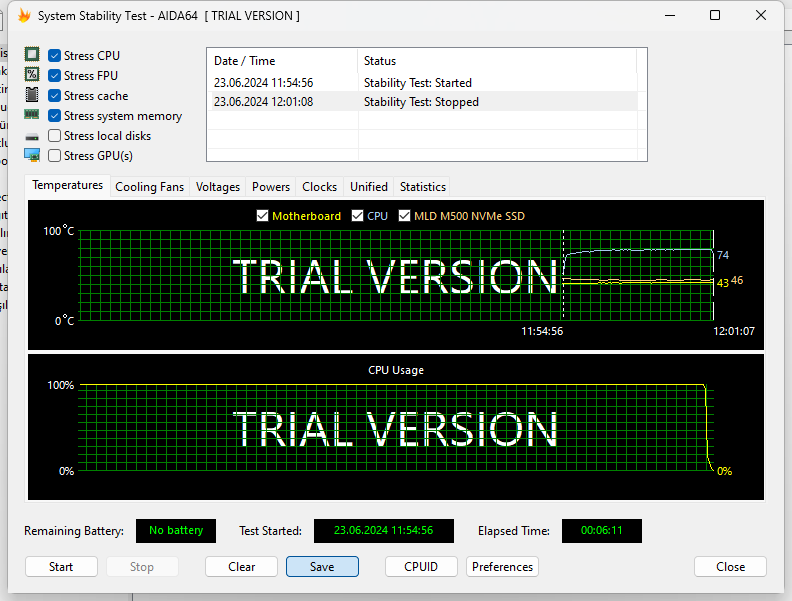Image resolution: width=792 pixels, height=601 pixels.
Task: Select the Stability Test: Stopped log row
Action: [x=422, y=102]
